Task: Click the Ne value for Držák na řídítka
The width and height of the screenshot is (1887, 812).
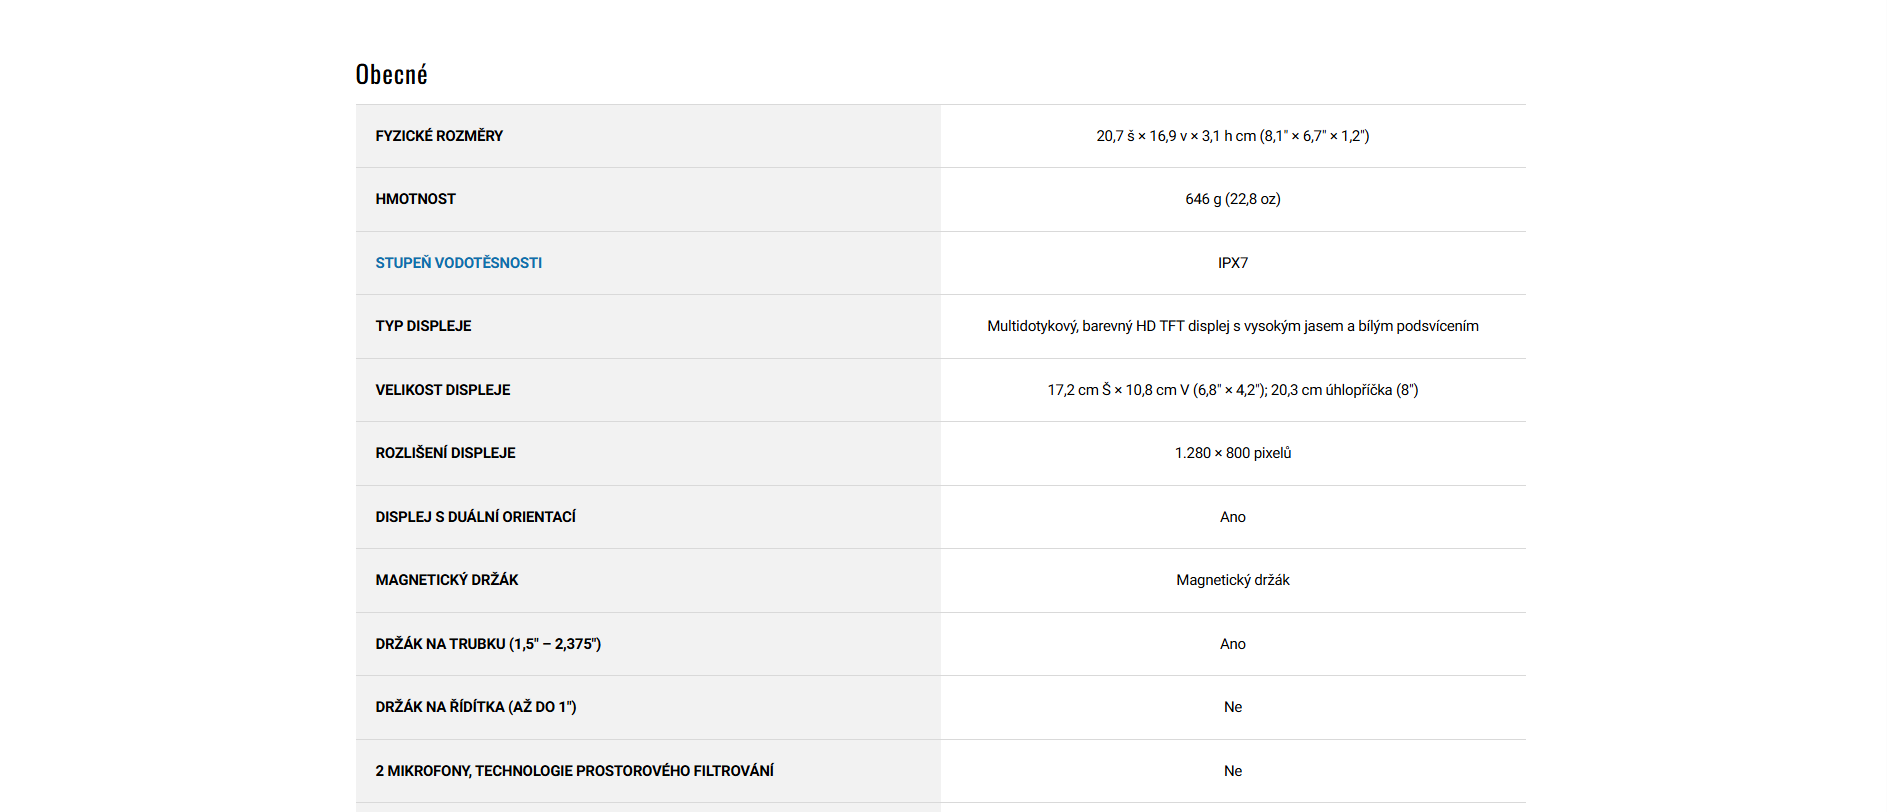Action: [x=1232, y=707]
